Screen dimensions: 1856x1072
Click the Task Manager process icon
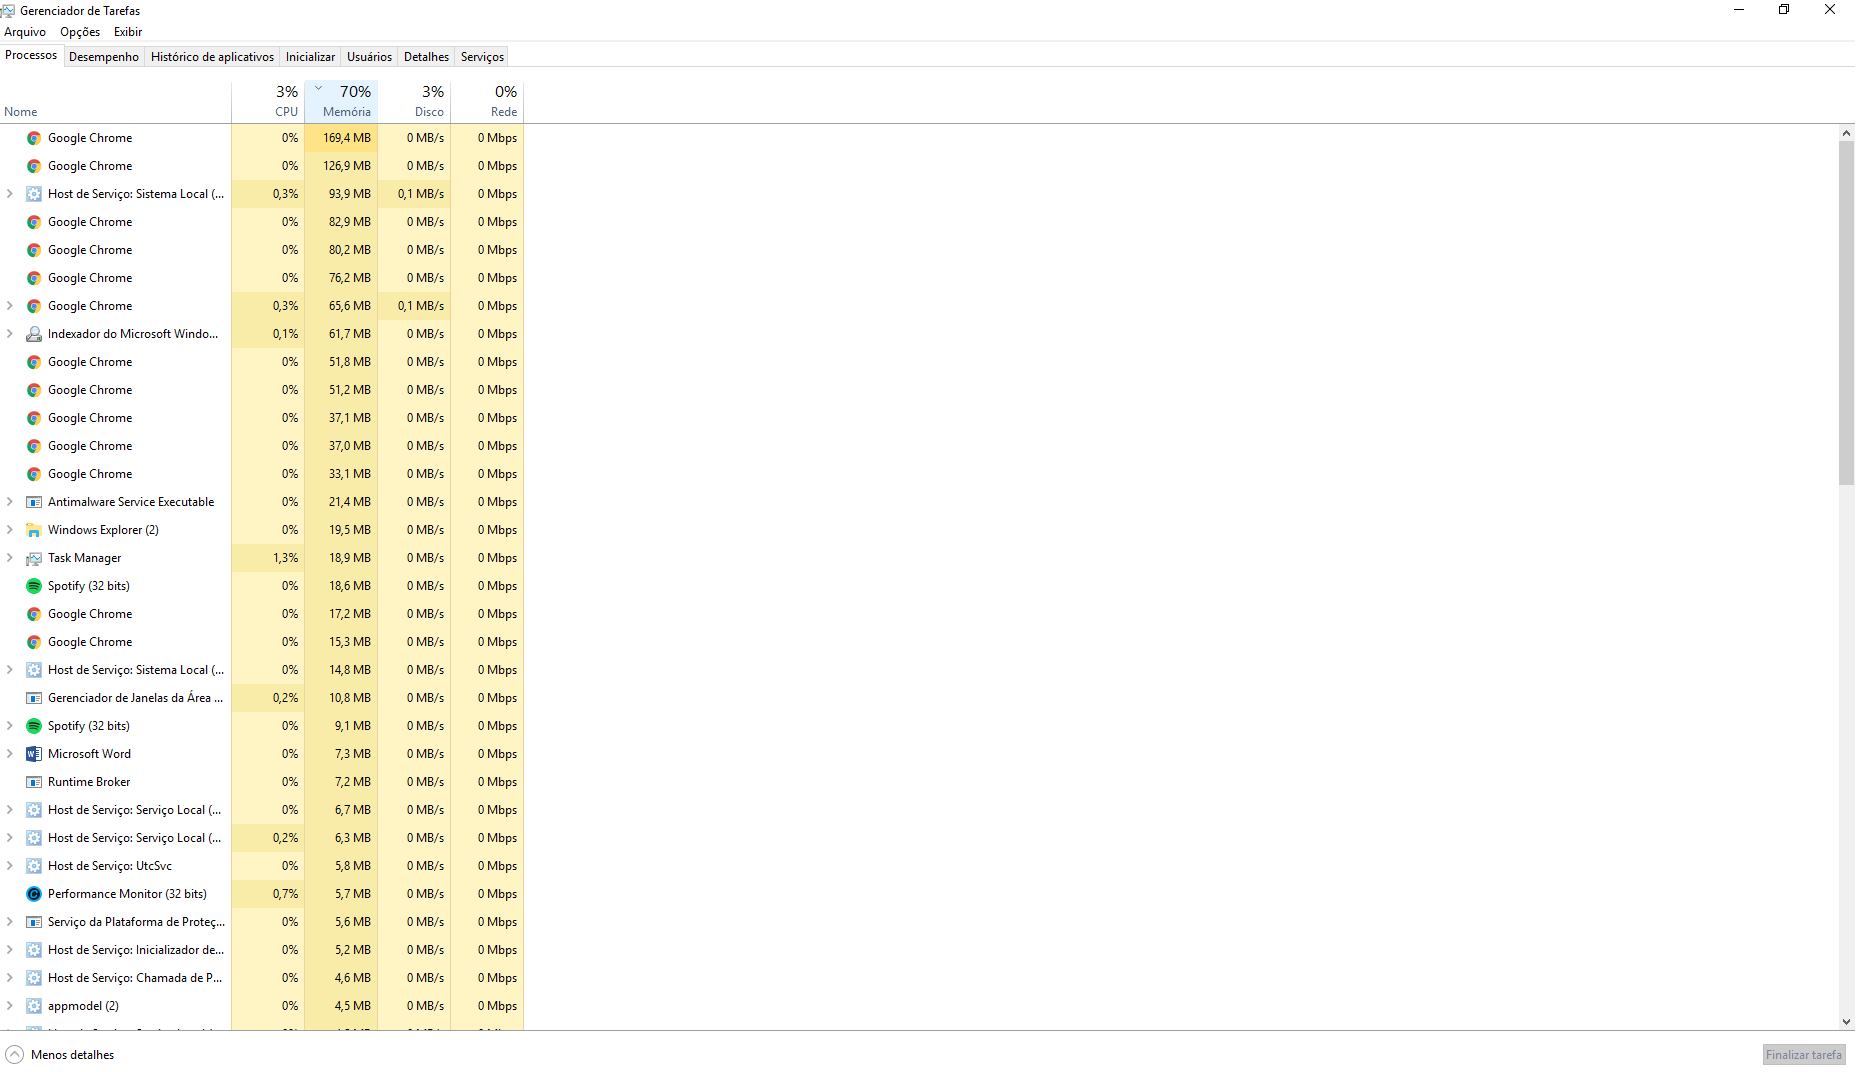34,558
